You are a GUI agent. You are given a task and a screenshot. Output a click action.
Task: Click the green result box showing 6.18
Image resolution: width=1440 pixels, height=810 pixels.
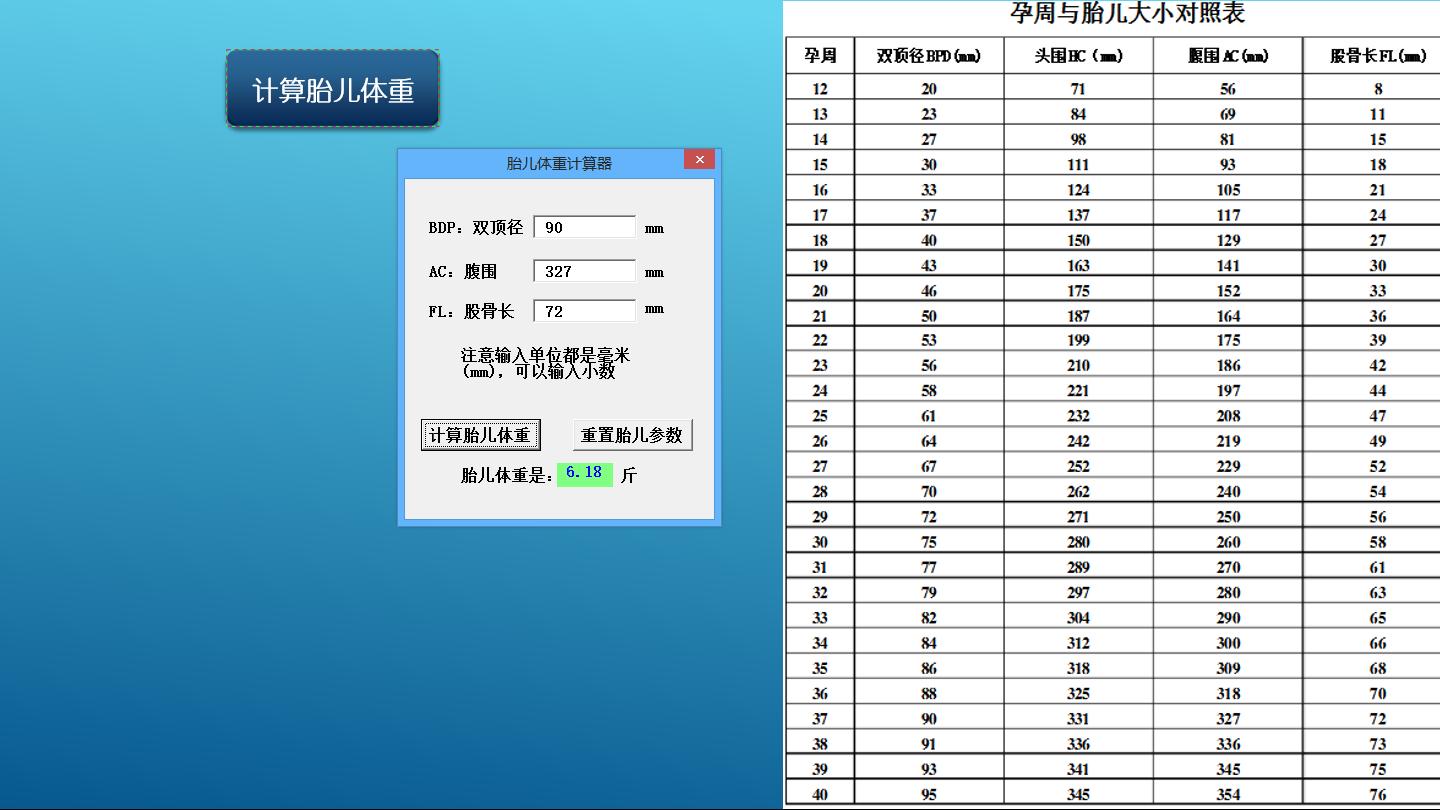583,473
